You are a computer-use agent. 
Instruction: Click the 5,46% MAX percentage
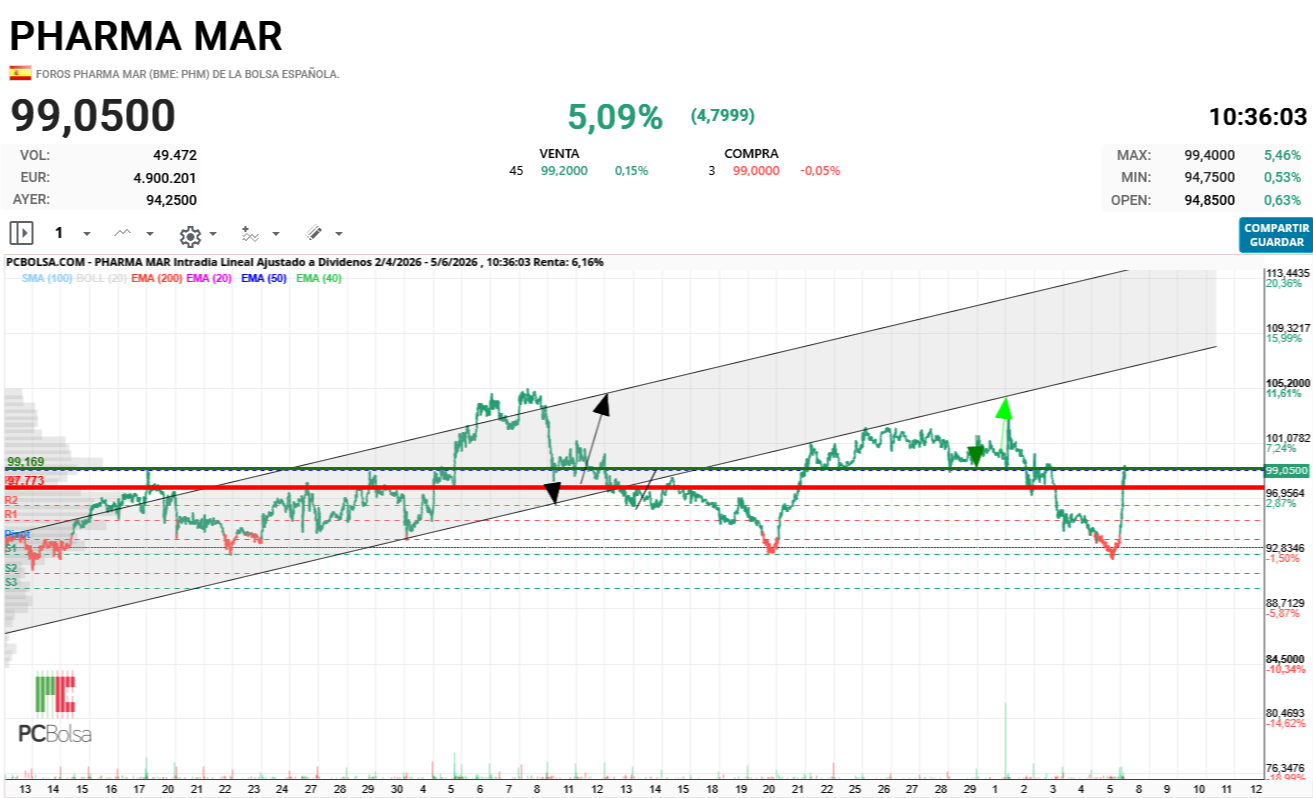pyautogui.click(x=1285, y=155)
